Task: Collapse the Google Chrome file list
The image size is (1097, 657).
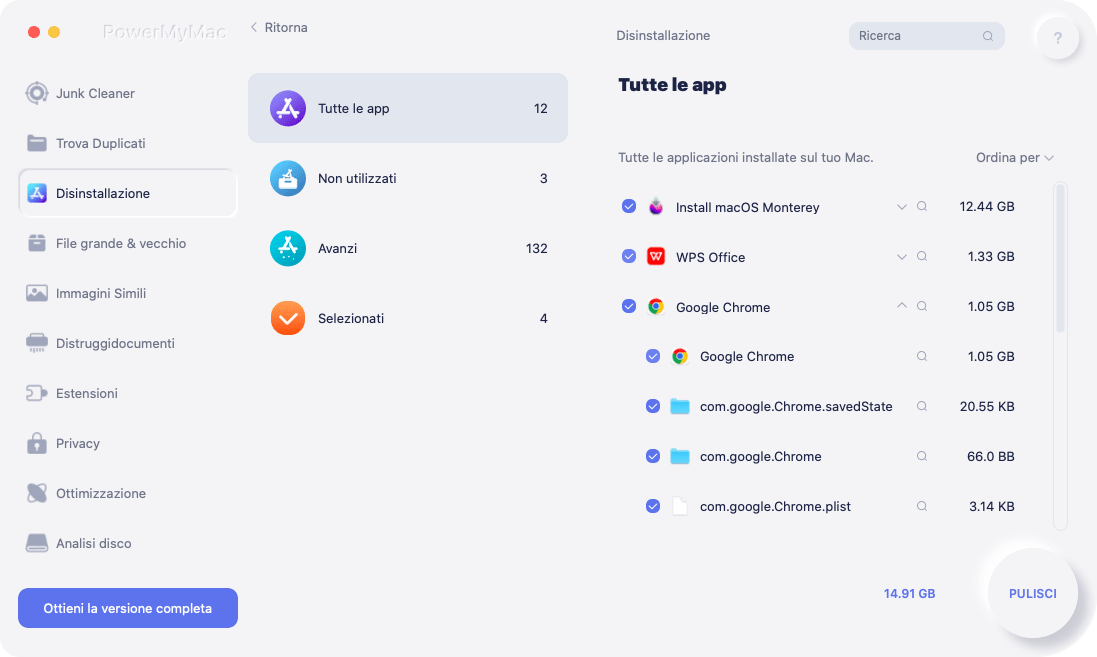Action: coord(901,307)
